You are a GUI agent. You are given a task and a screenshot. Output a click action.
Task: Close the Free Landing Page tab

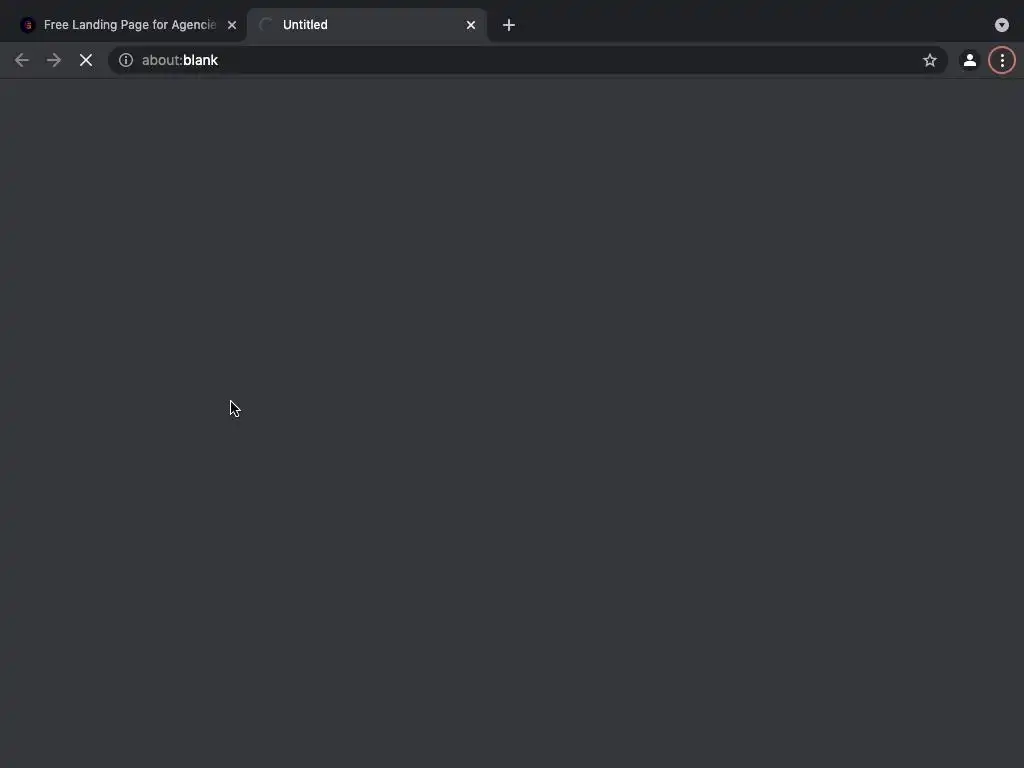232,25
